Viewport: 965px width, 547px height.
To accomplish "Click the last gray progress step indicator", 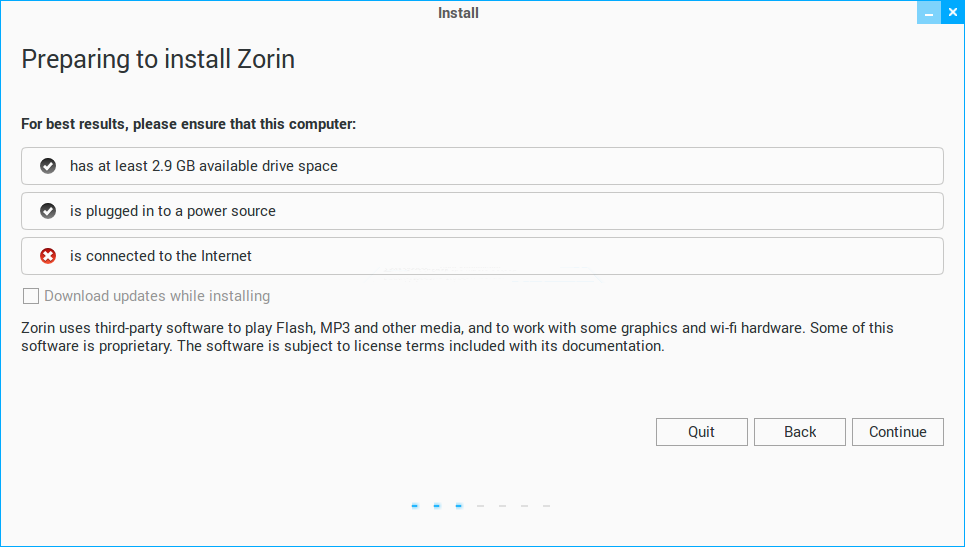I will pyautogui.click(x=546, y=506).
